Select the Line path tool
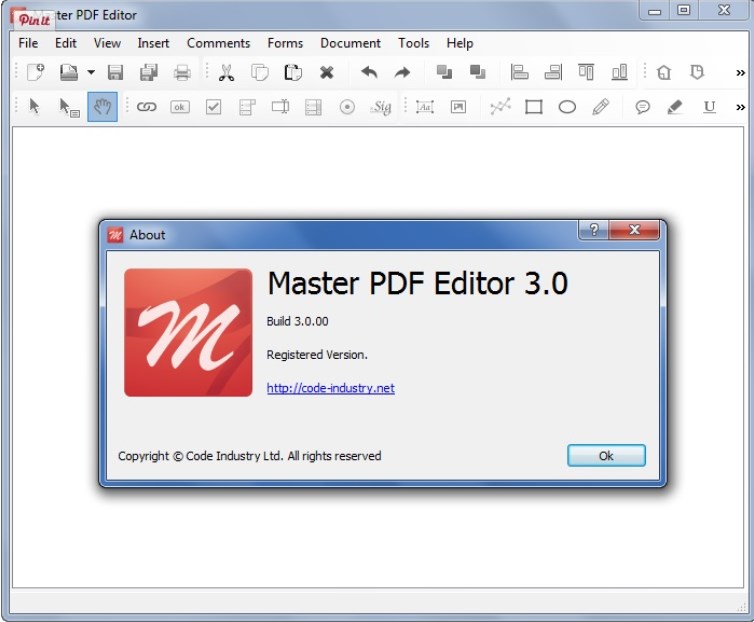Screen dimensions: 754x622 click(x=500, y=107)
